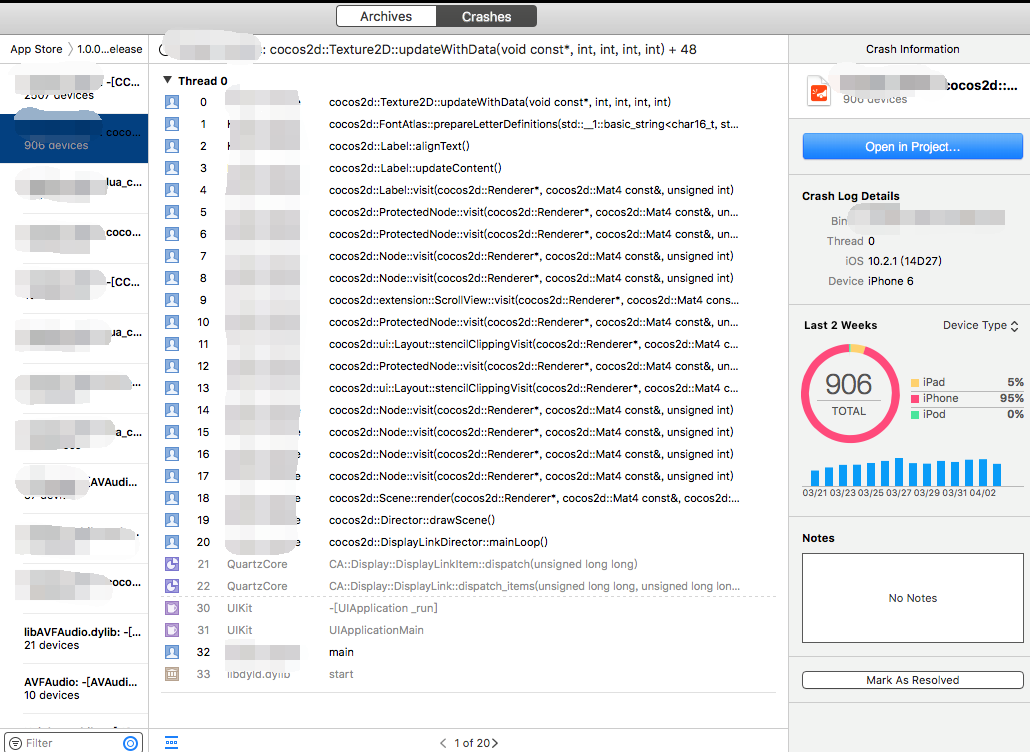The image size is (1030, 752).
Task: Collapse the Thread 0 disclosure triangle
Action: [168, 80]
